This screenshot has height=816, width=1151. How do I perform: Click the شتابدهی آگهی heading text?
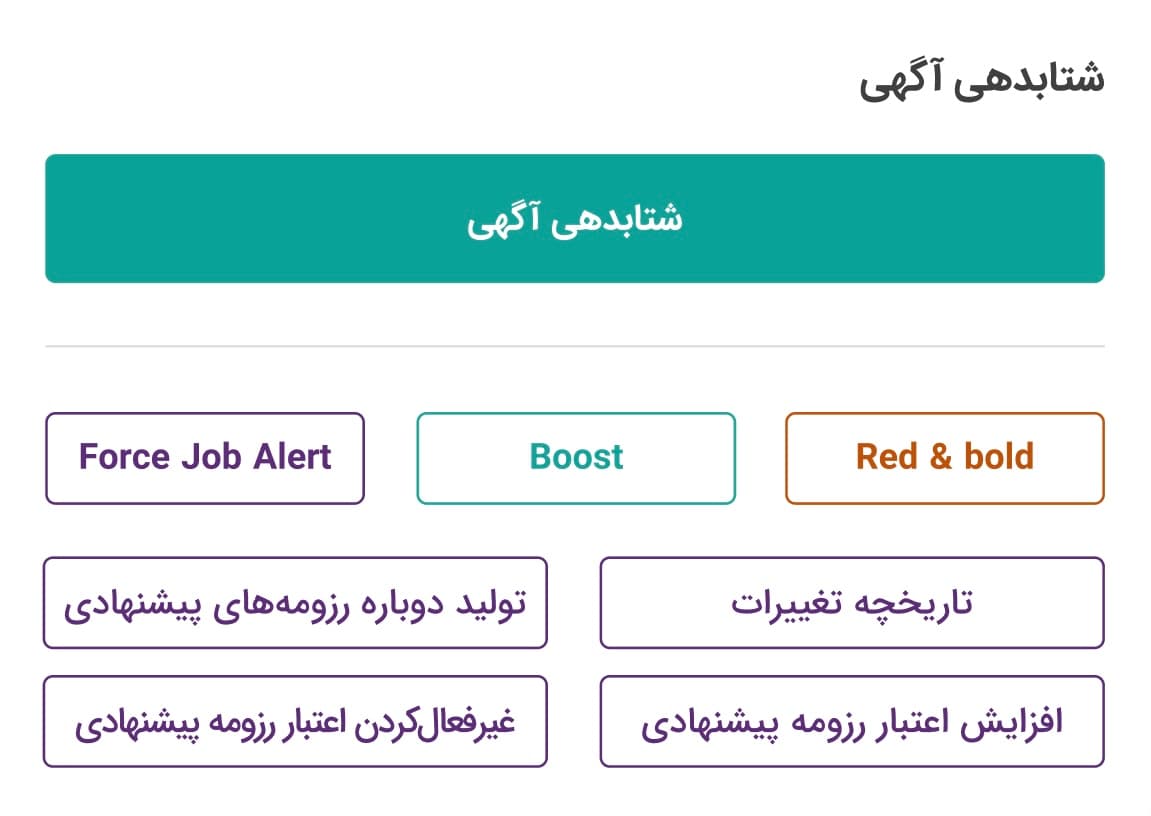pos(981,80)
